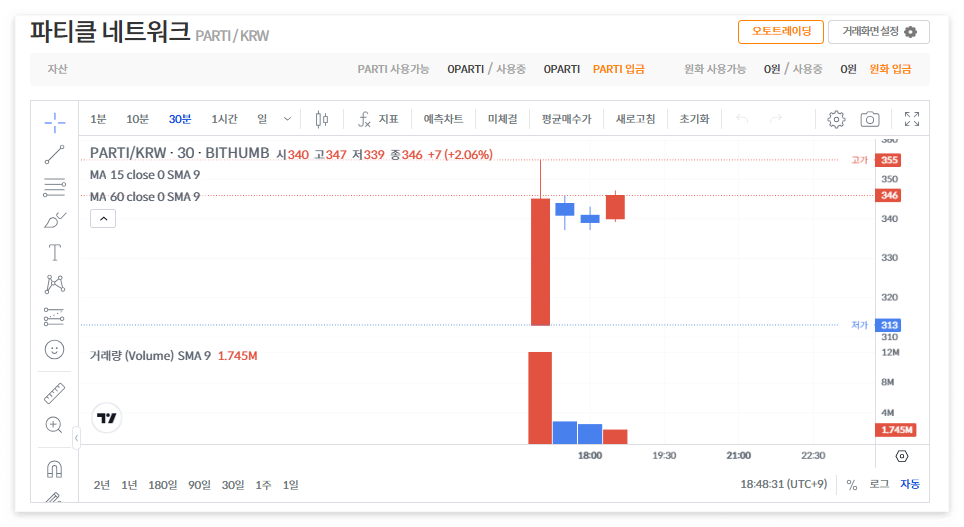
Task: Open the forecast and measurement tools
Action: click(55, 317)
